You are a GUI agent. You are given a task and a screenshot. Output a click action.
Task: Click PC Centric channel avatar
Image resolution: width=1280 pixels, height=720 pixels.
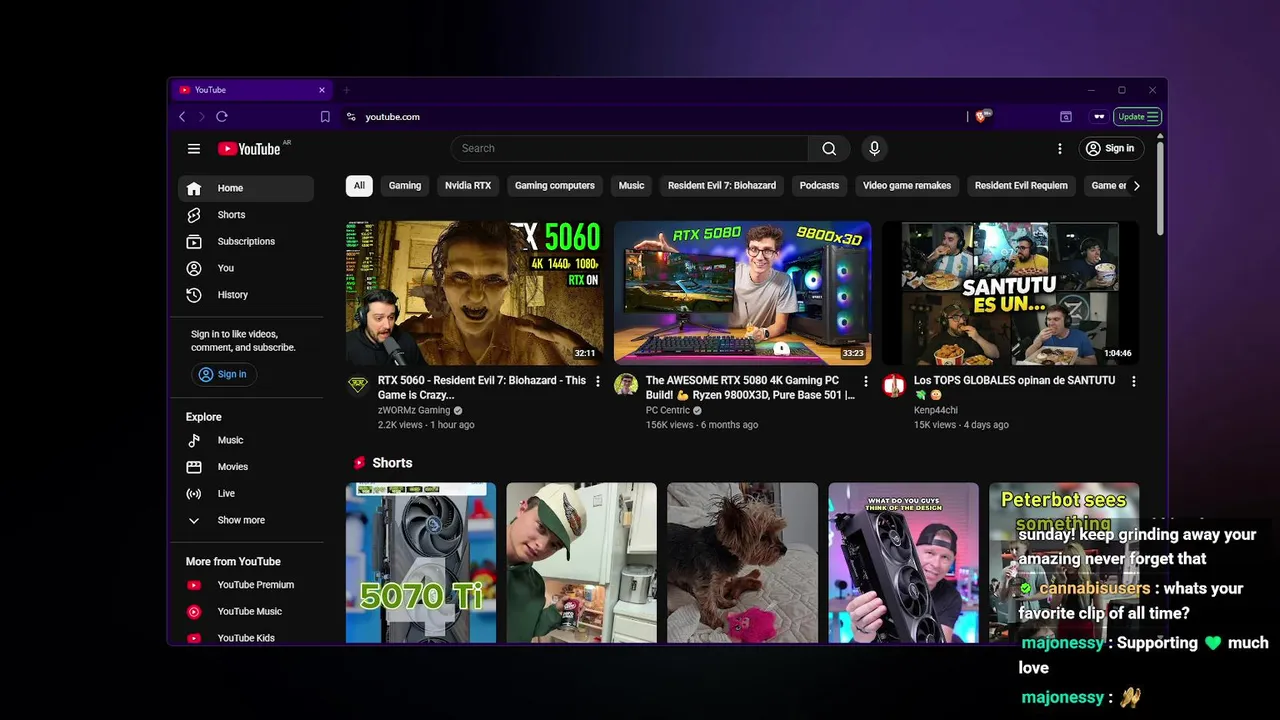point(626,385)
